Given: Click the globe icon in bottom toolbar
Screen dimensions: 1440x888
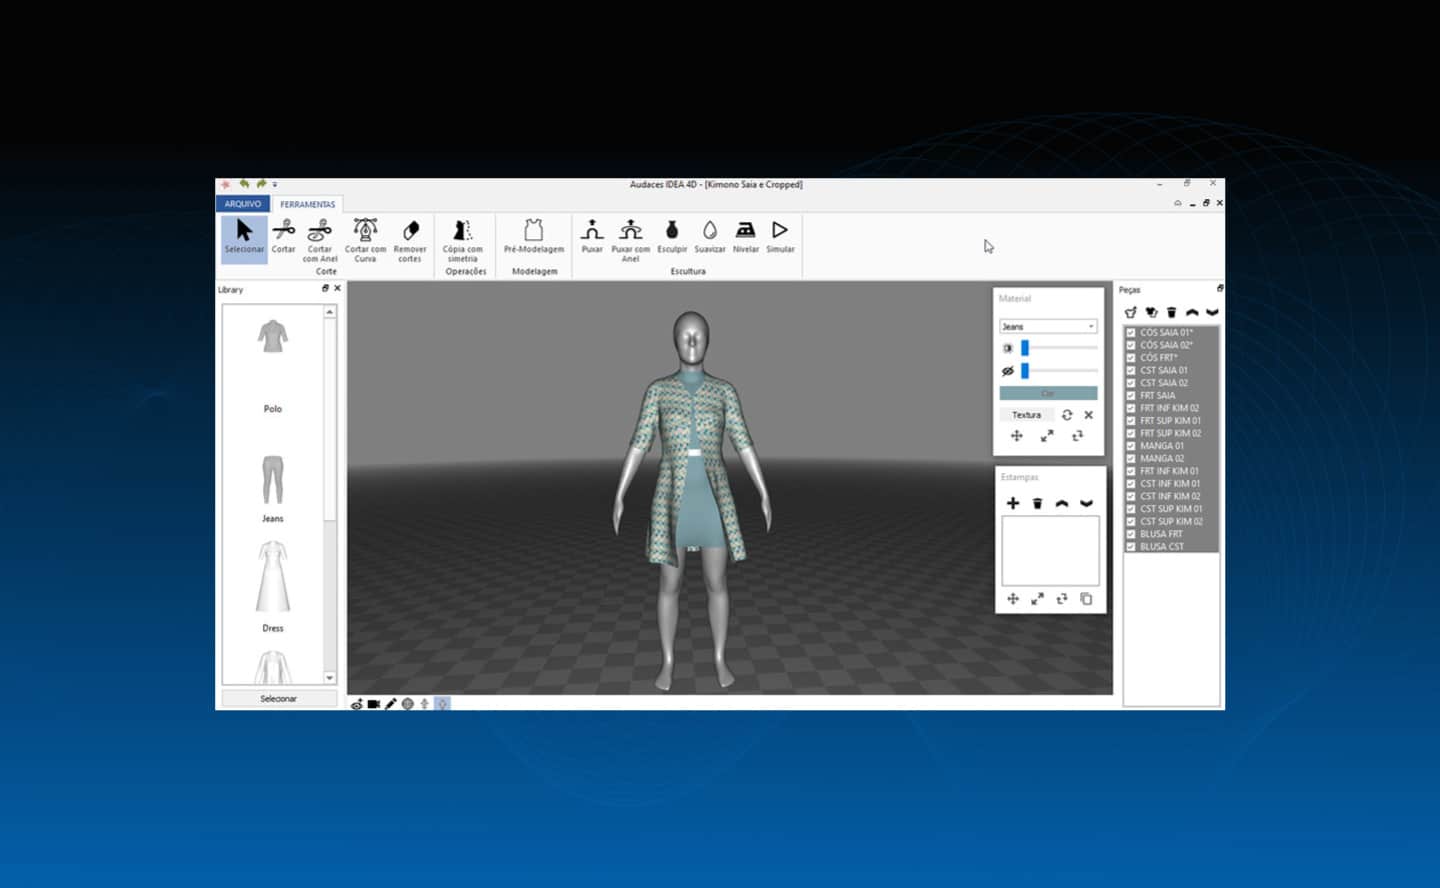Looking at the screenshot, I should point(408,704).
